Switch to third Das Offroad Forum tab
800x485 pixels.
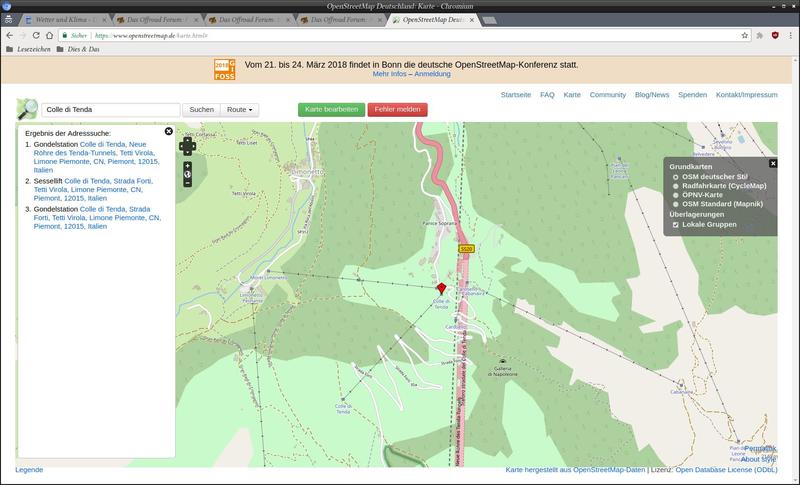[341, 20]
